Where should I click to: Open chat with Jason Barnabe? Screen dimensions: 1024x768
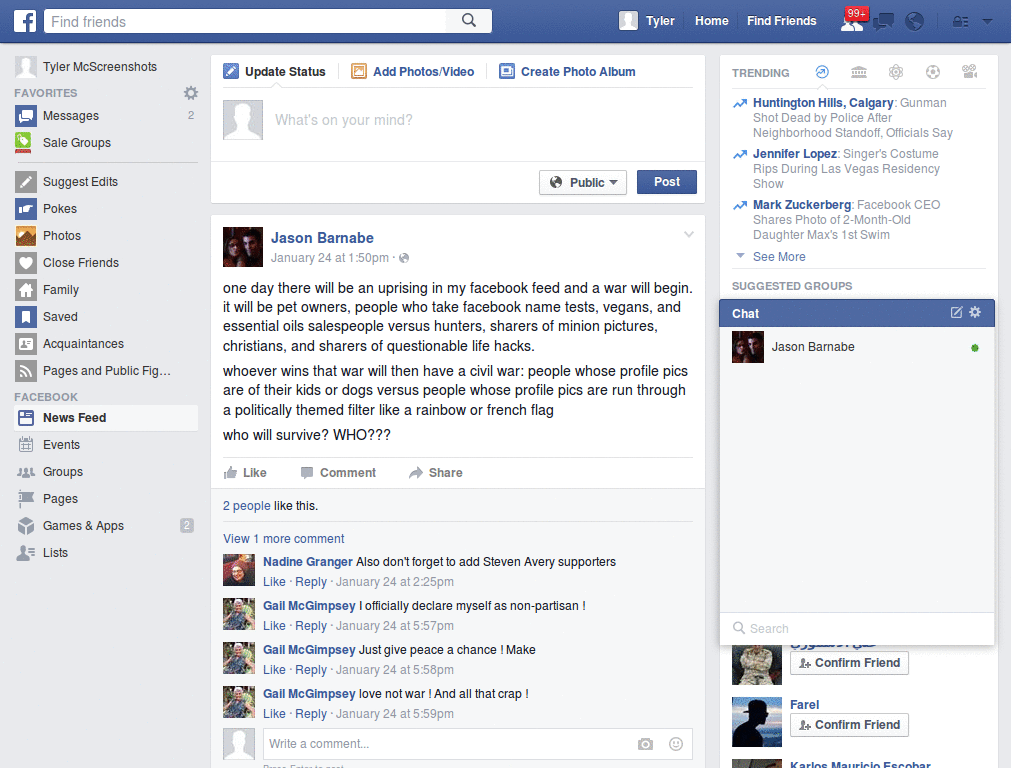click(857, 347)
